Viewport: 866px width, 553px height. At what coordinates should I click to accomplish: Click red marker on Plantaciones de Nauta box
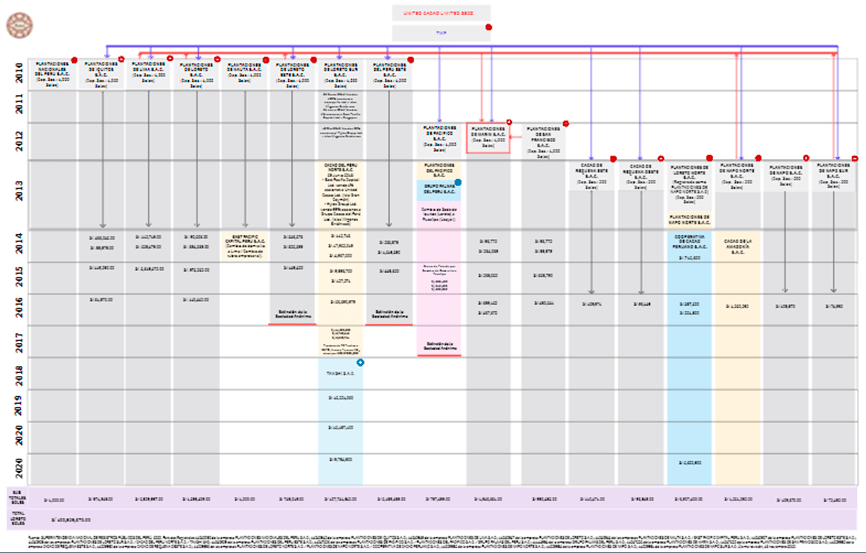(266, 60)
